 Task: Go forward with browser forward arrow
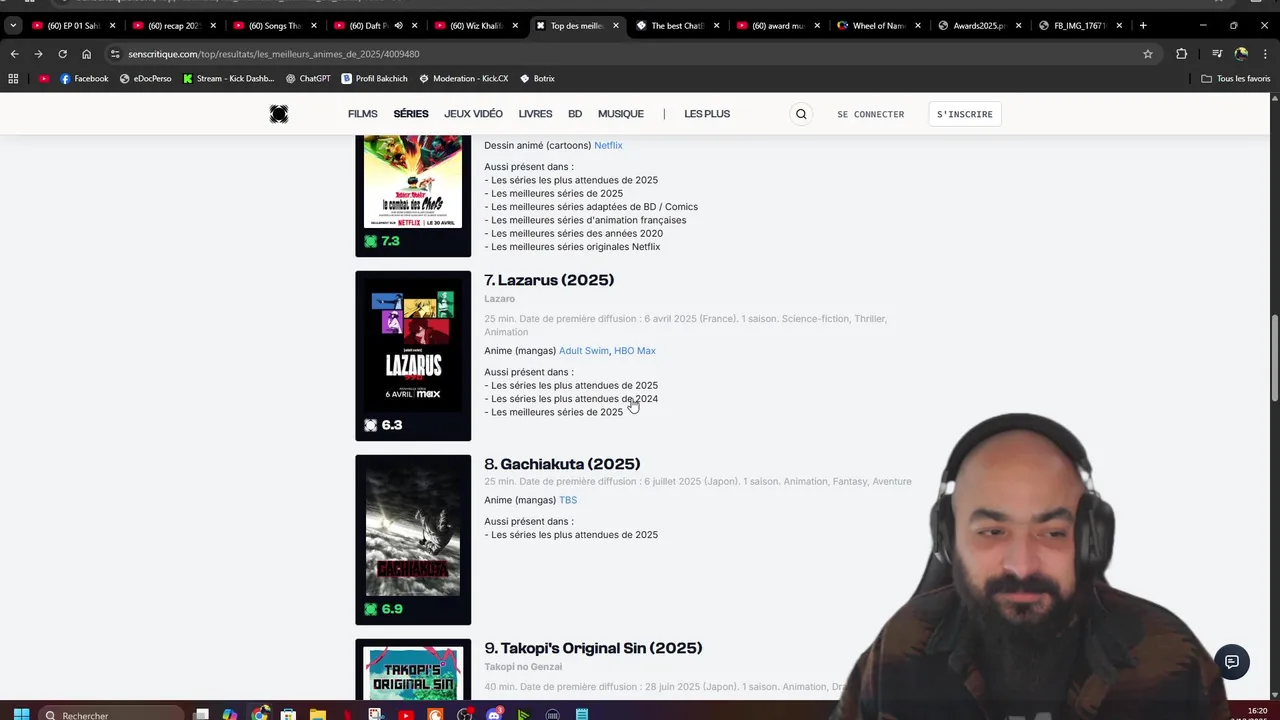point(38,54)
